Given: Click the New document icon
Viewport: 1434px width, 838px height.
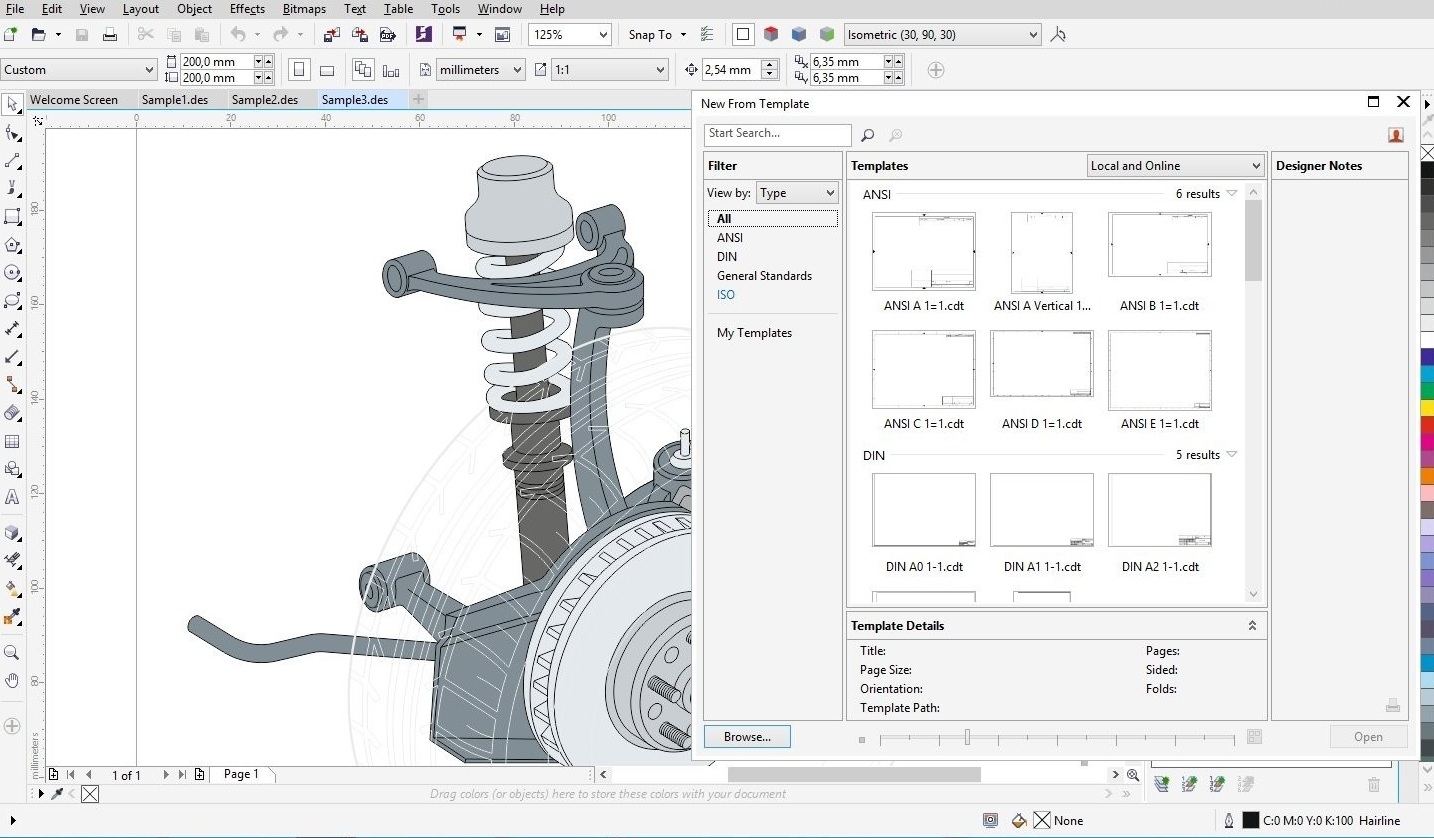Looking at the screenshot, I should click(10, 34).
